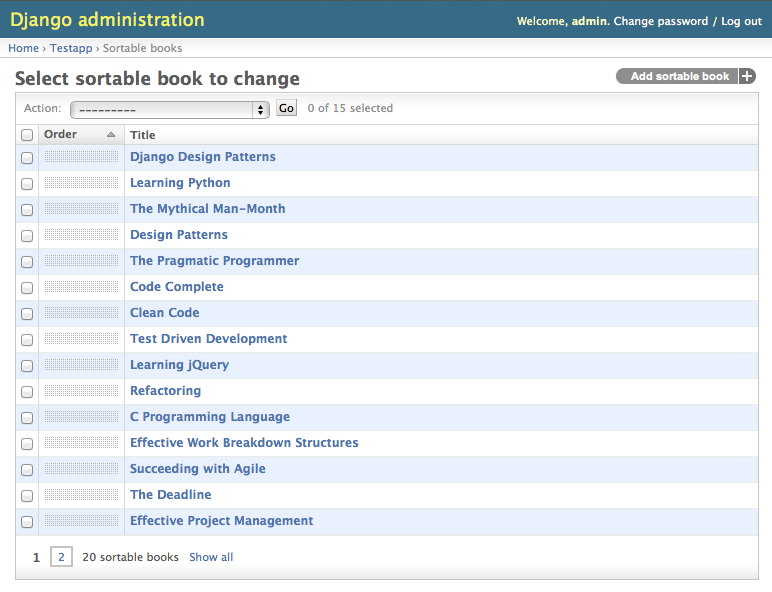
Task: Tick The Mythical Man-Month checkbox
Action: click(27, 210)
